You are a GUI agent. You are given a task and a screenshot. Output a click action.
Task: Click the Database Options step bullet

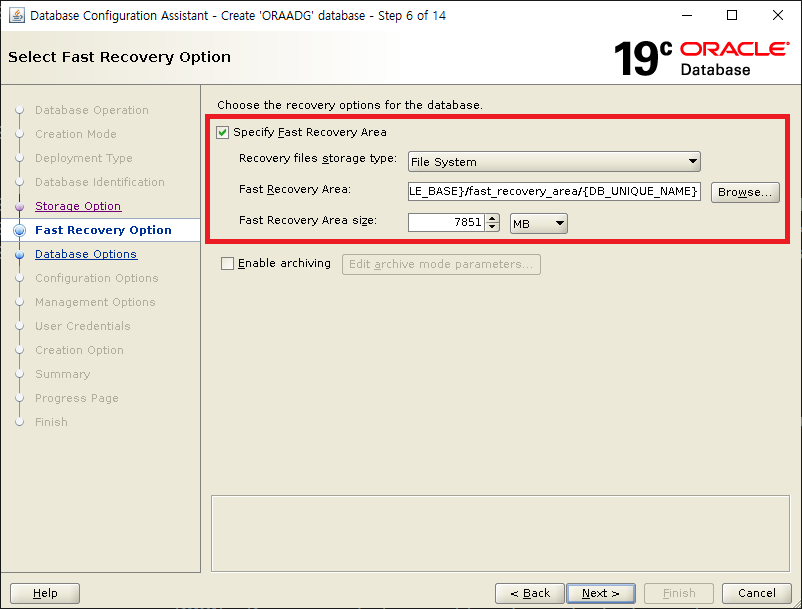(19, 255)
